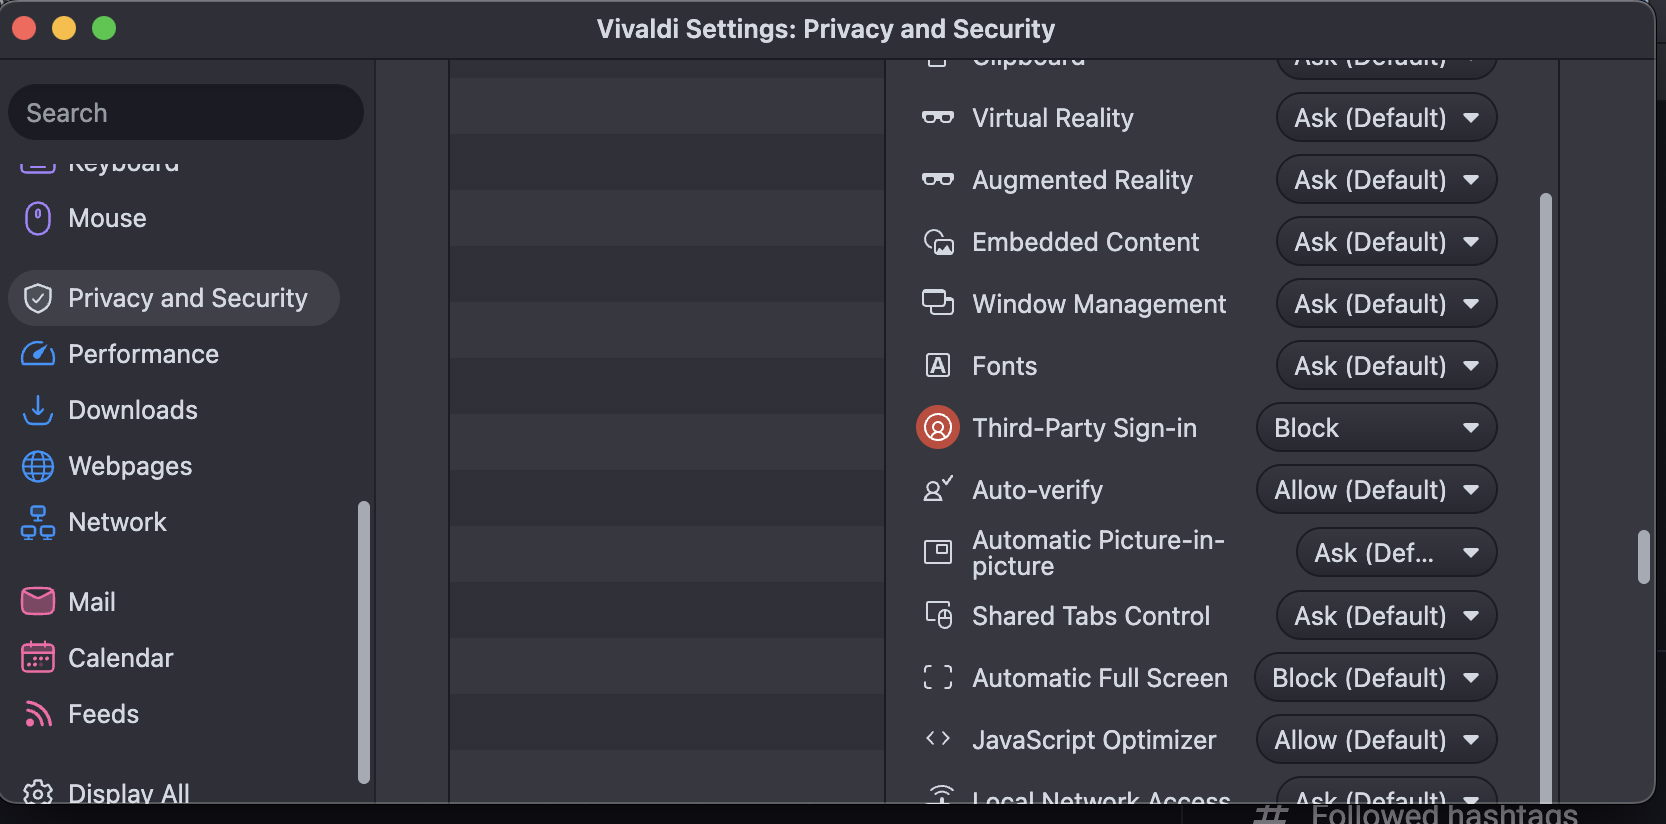Open Auto-verify Allow (Default) dropdown
Viewport: 1666px width, 824px height.
click(1375, 490)
